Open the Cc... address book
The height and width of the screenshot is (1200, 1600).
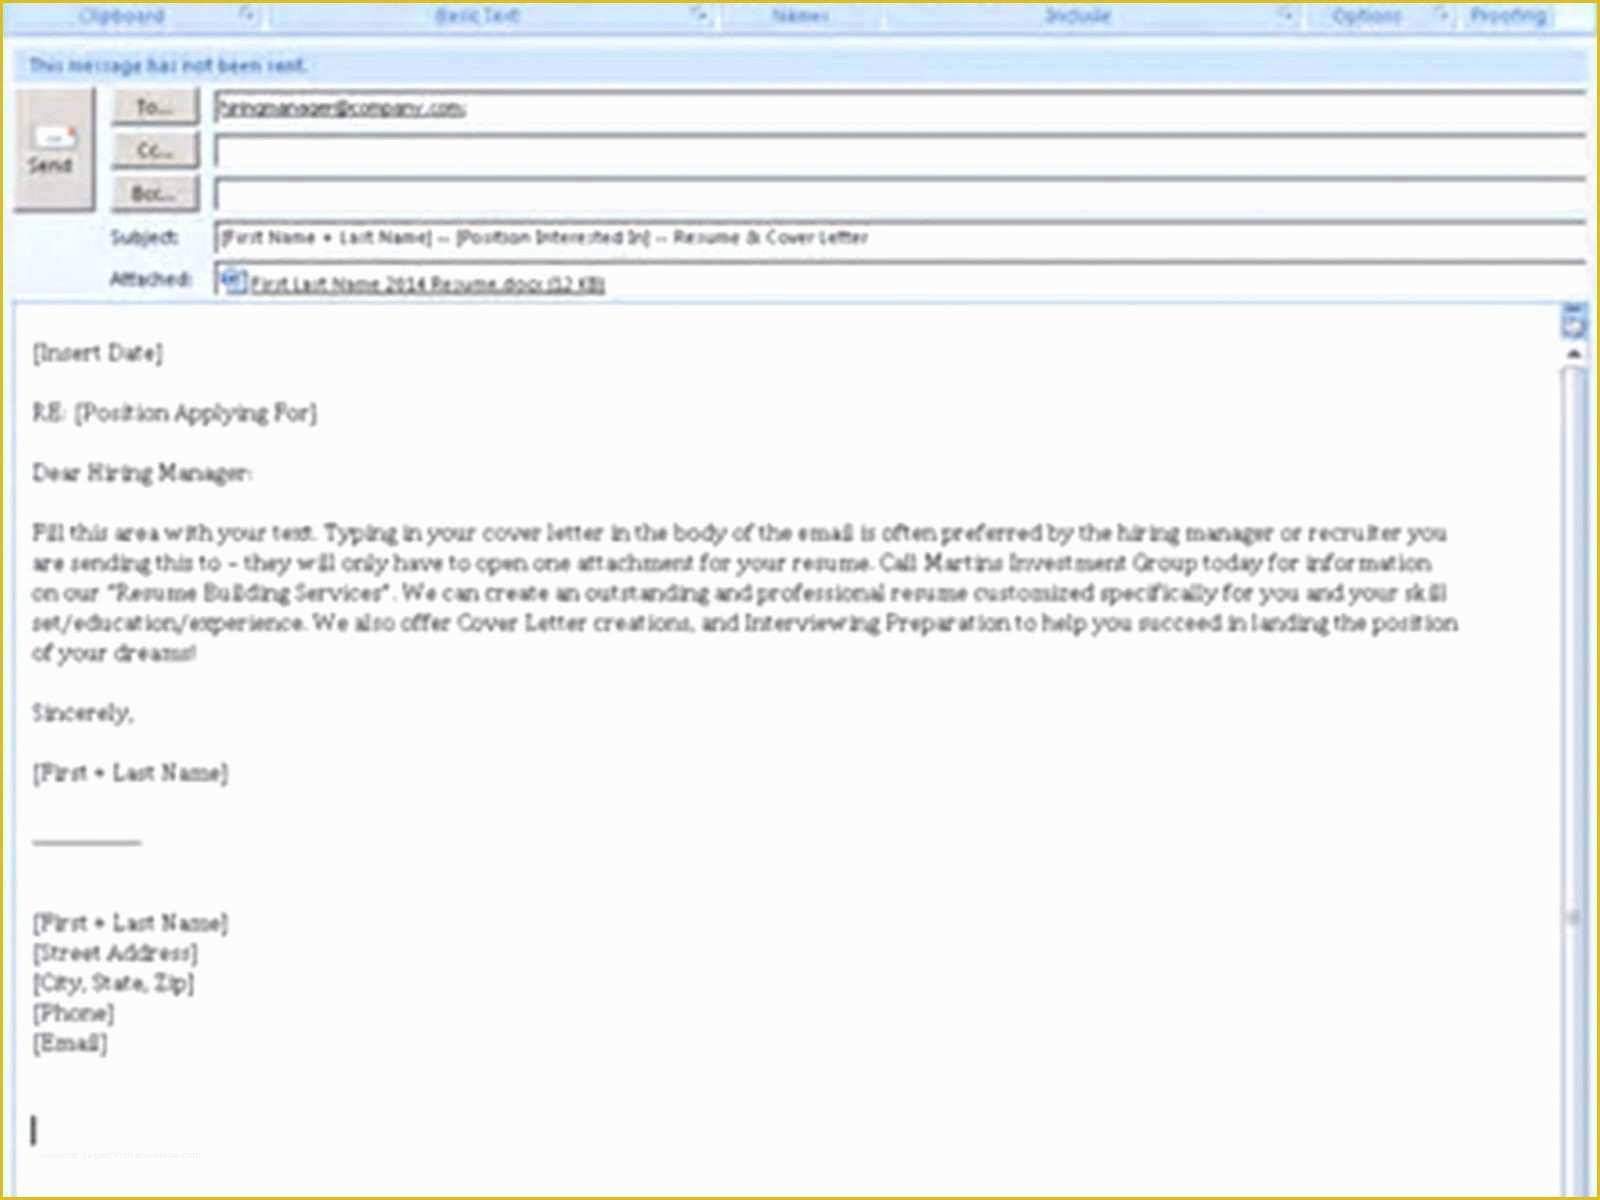[x=155, y=151]
